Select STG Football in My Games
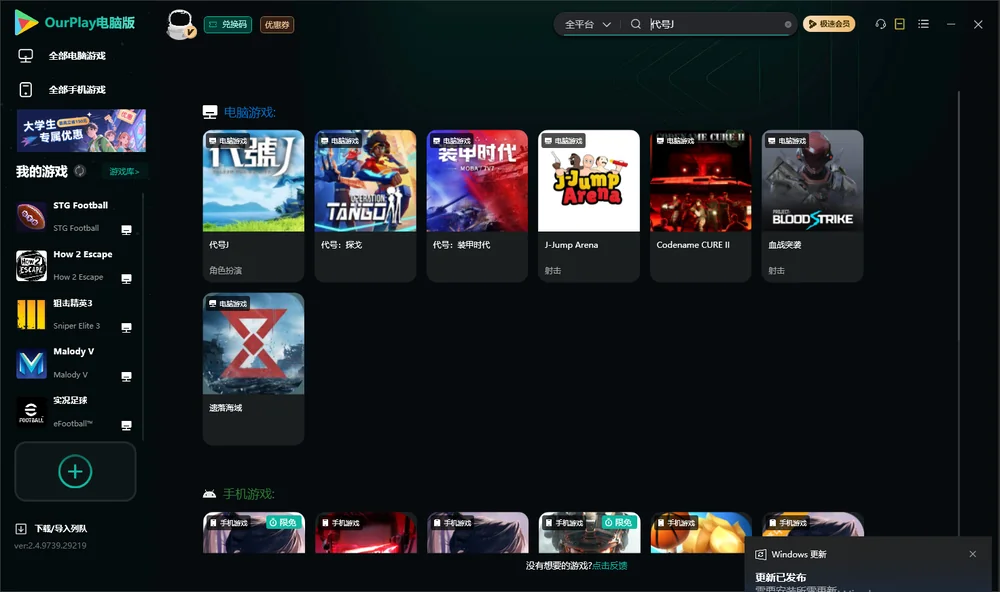Screen dimensions: 1000x592 point(75,216)
